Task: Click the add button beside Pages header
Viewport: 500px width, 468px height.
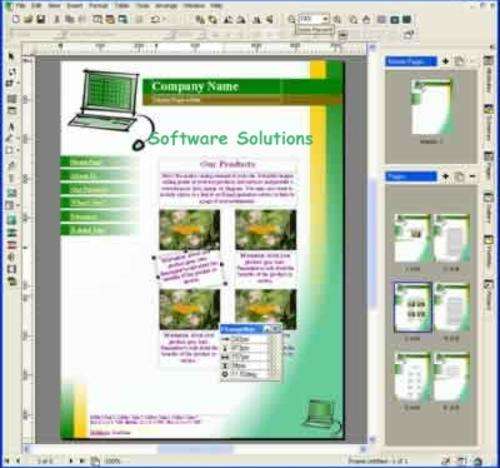Action: [x=446, y=176]
